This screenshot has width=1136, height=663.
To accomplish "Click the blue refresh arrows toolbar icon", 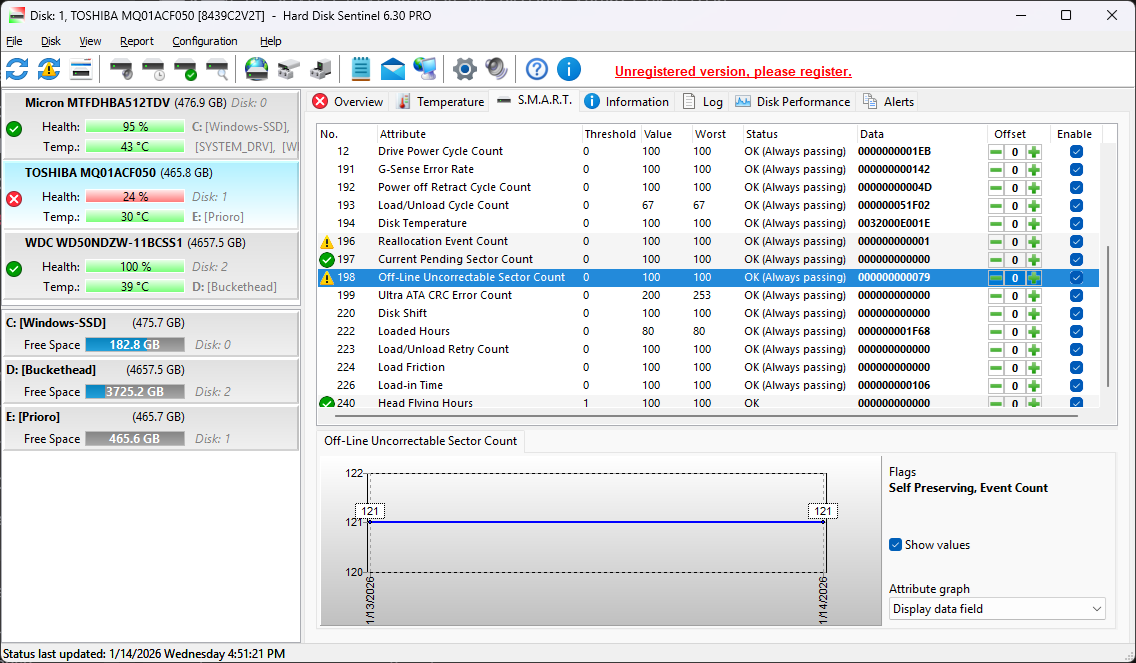I will click(17, 69).
